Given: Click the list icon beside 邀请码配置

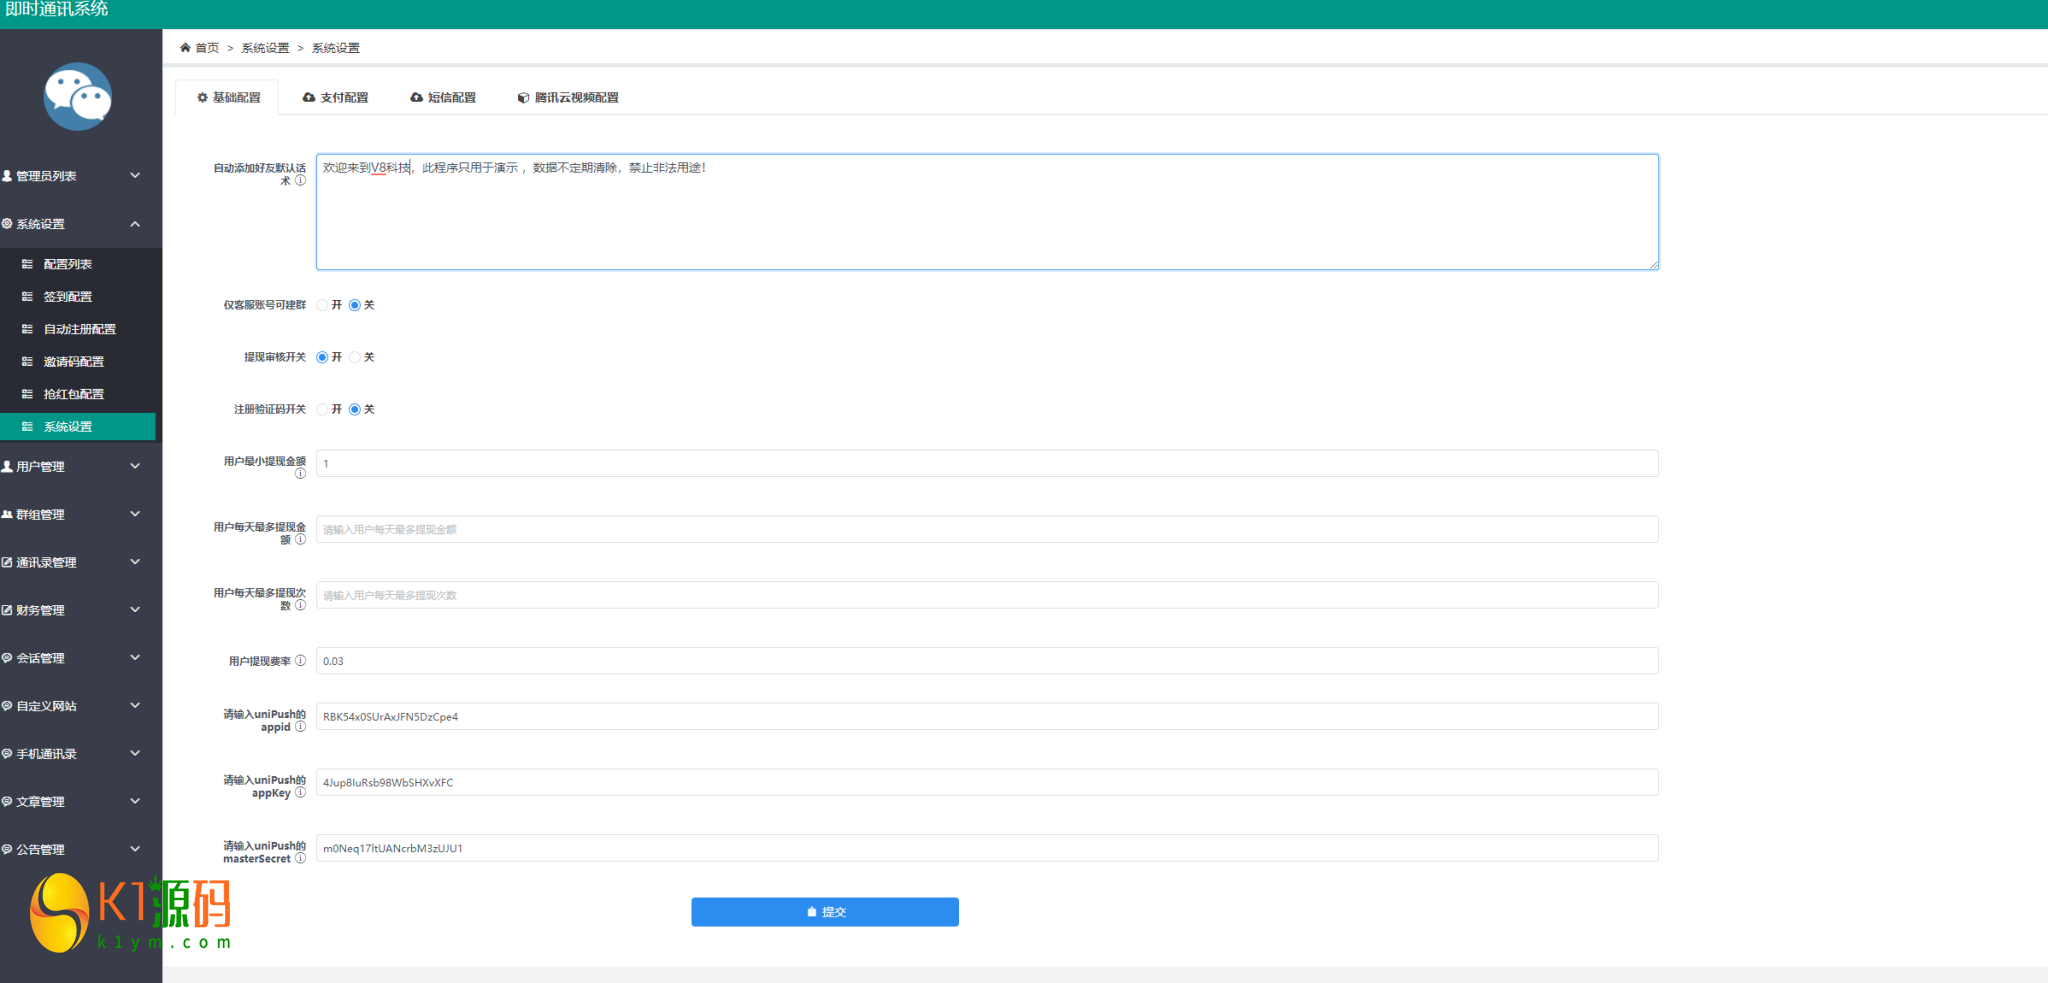Looking at the screenshot, I should coord(27,362).
